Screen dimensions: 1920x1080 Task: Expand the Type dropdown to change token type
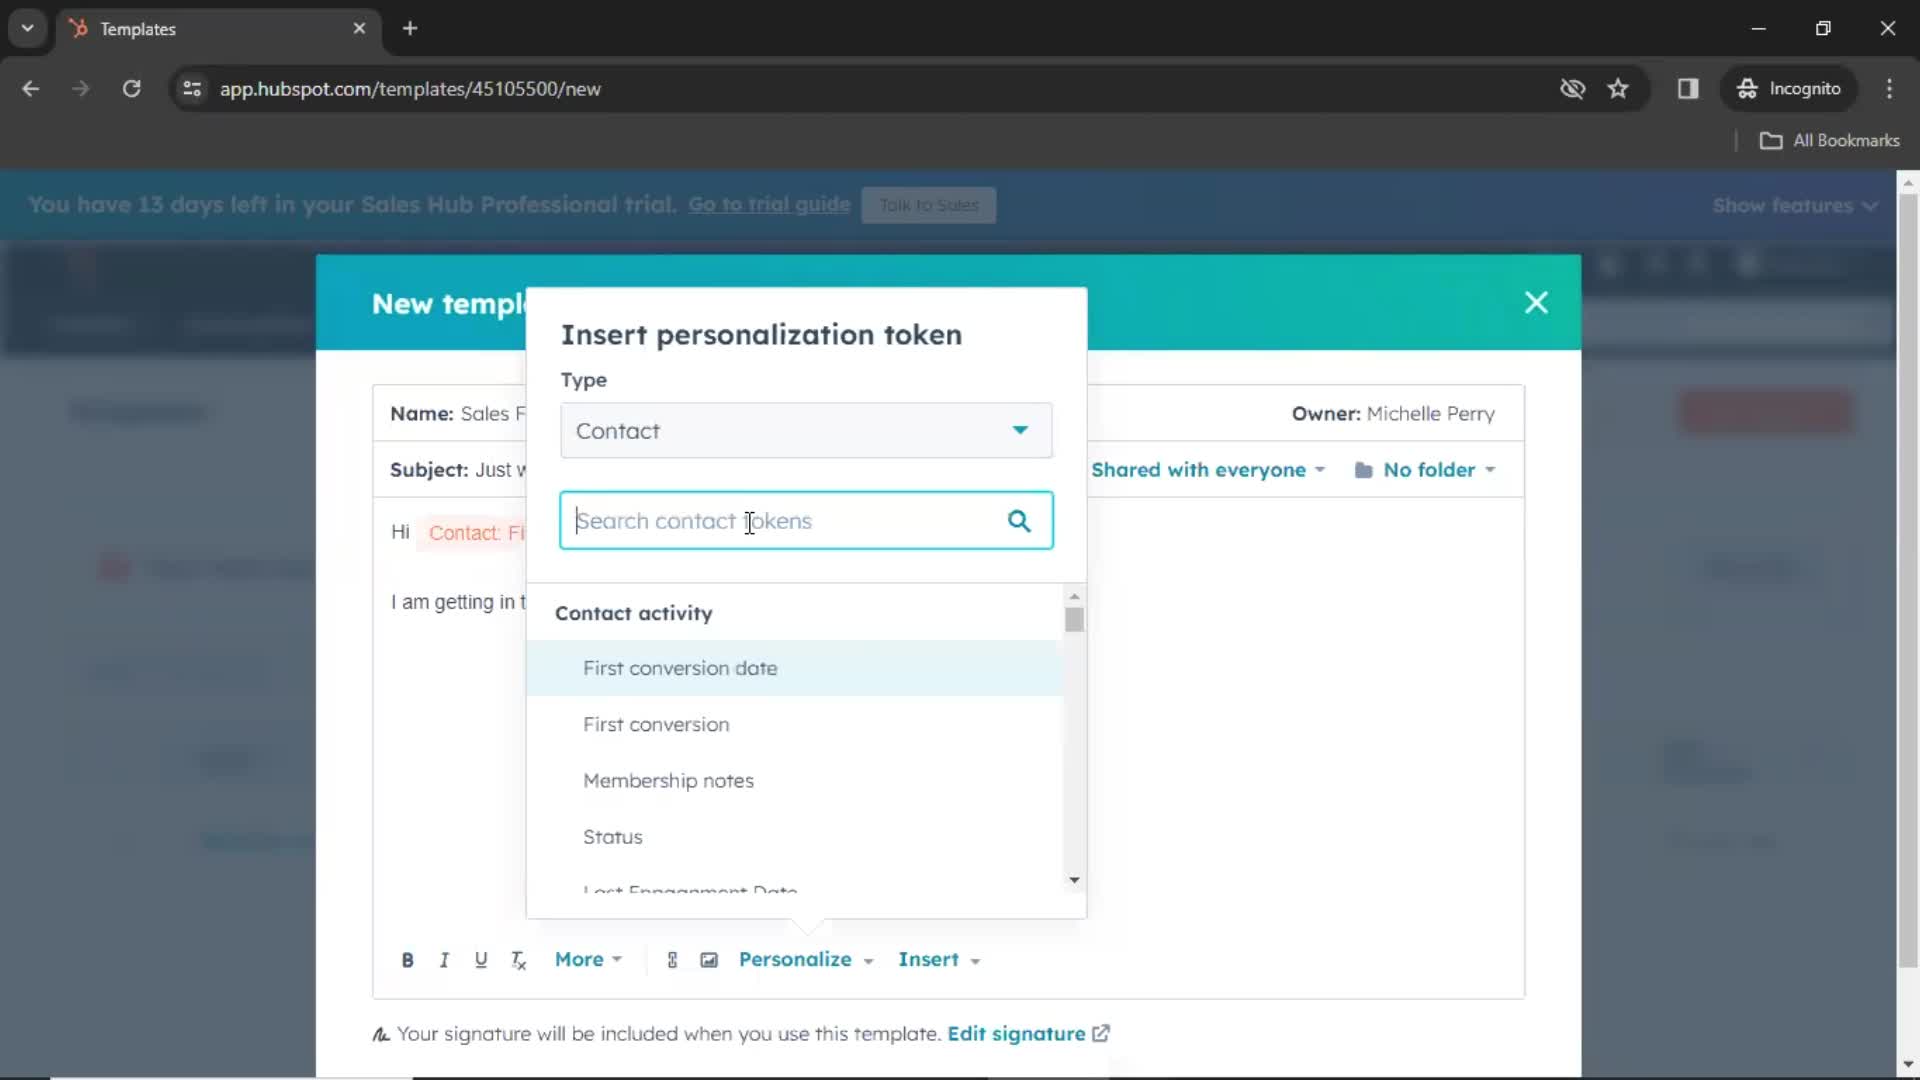[x=806, y=430]
